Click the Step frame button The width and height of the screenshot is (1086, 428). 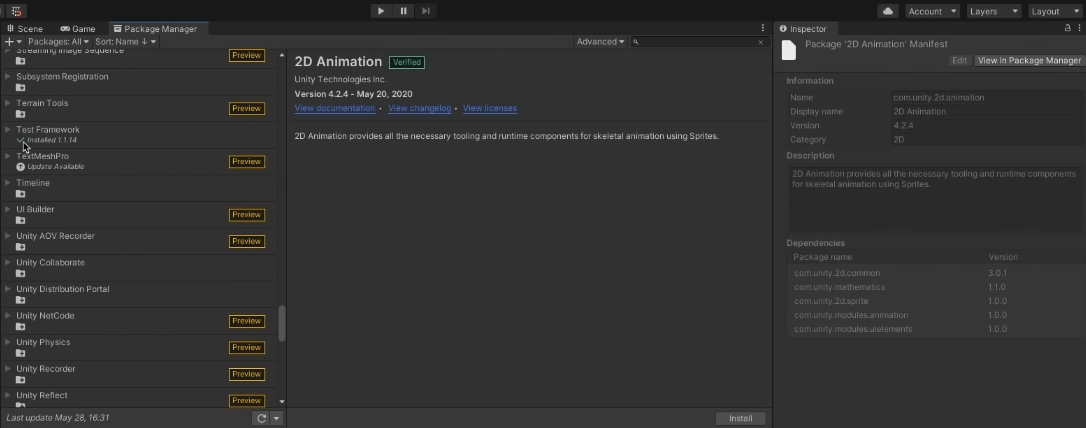click(x=426, y=11)
